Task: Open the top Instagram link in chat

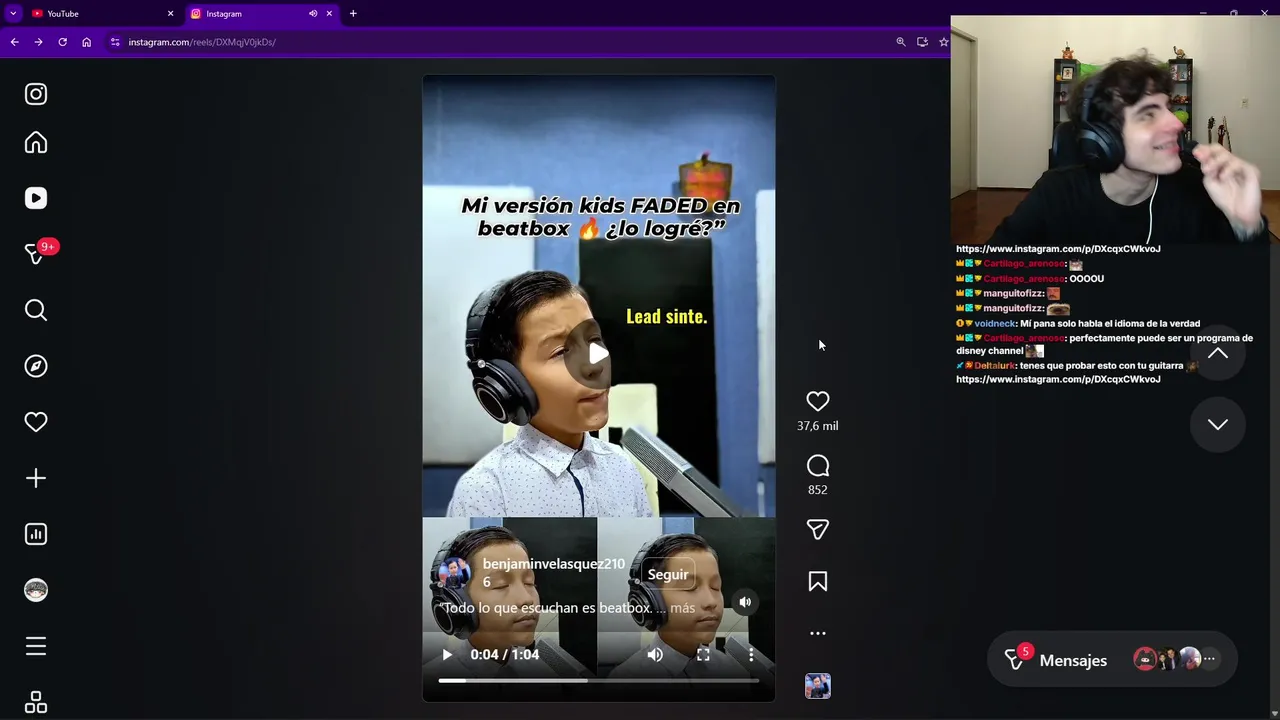Action: [x=1058, y=249]
